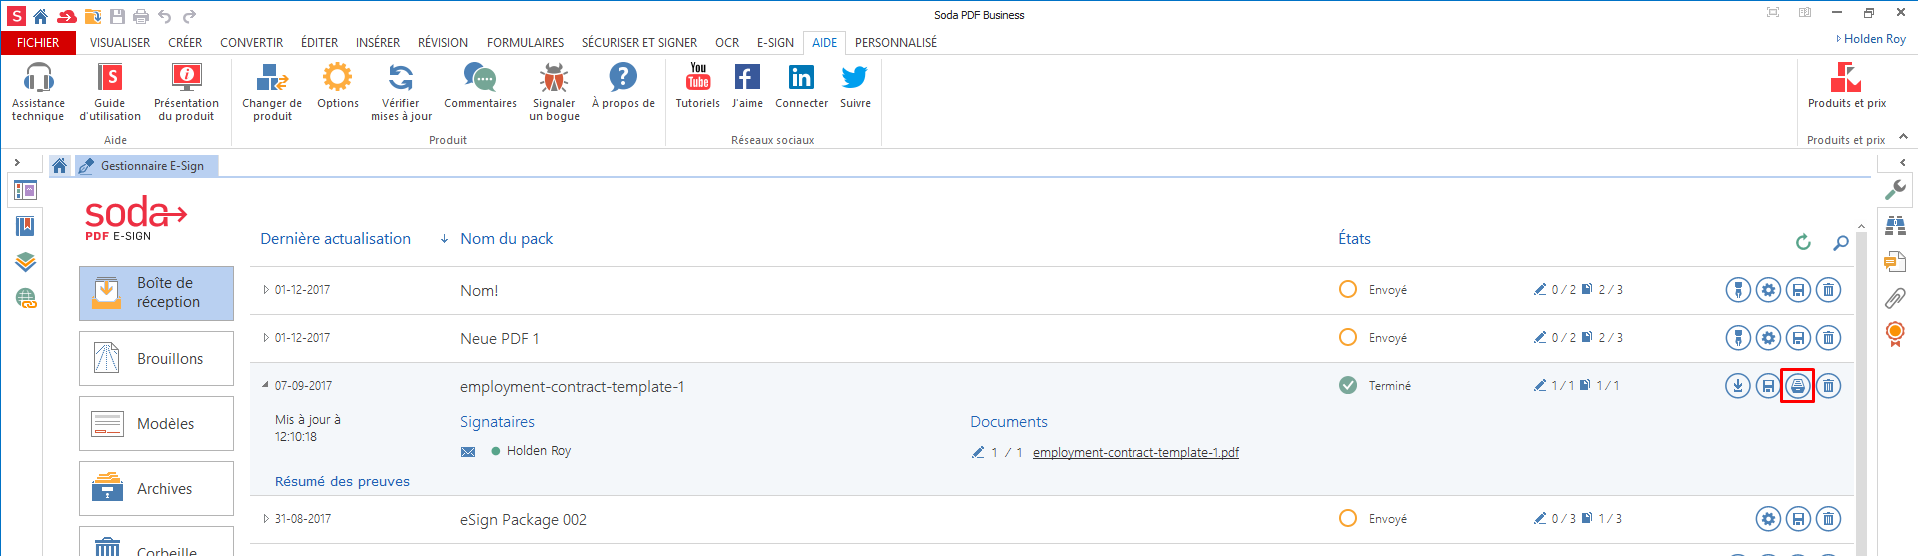1918x556 pixels.
Task: Click the États column header
Action: (x=1354, y=239)
